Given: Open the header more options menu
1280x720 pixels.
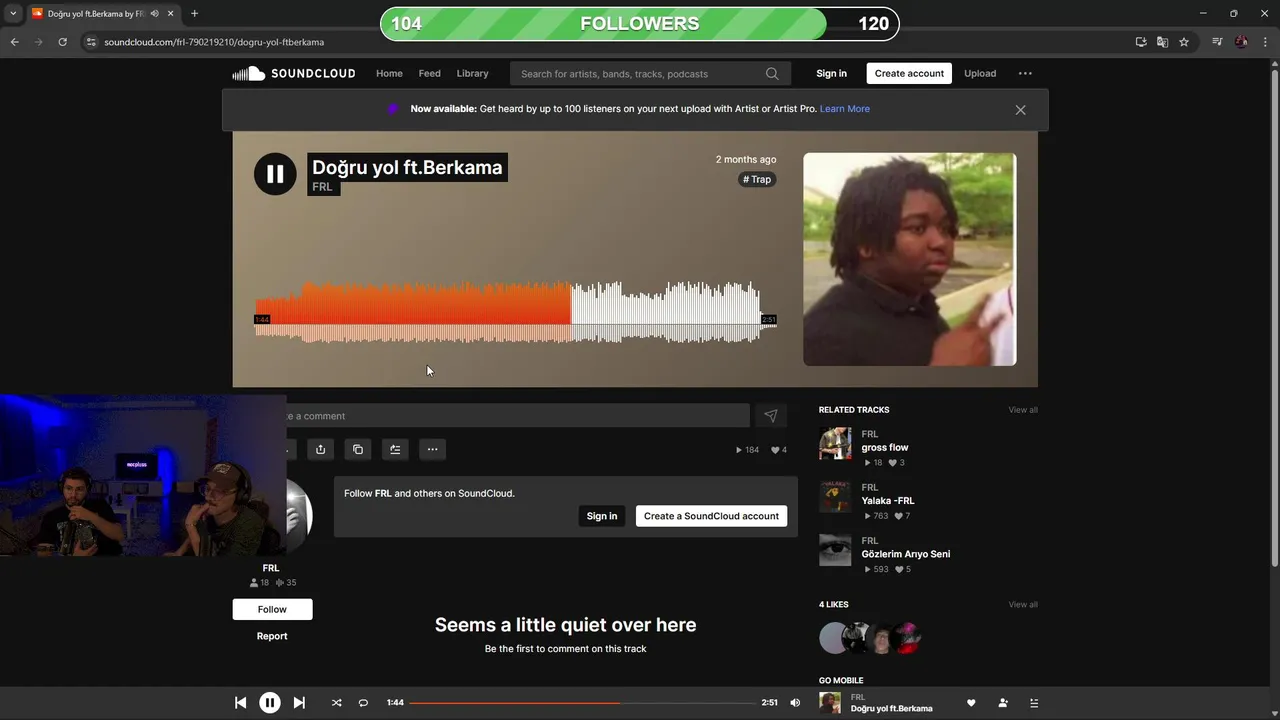Looking at the screenshot, I should (x=1025, y=73).
